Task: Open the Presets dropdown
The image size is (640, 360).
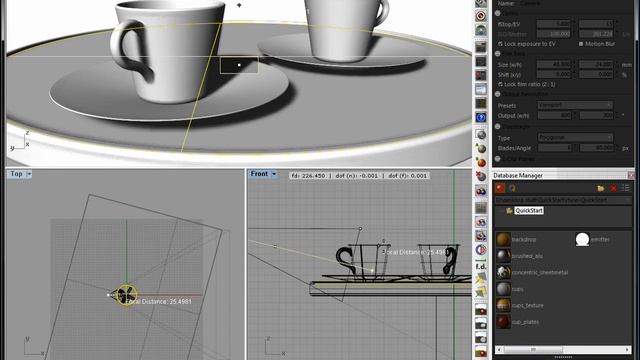Action: [x=575, y=105]
